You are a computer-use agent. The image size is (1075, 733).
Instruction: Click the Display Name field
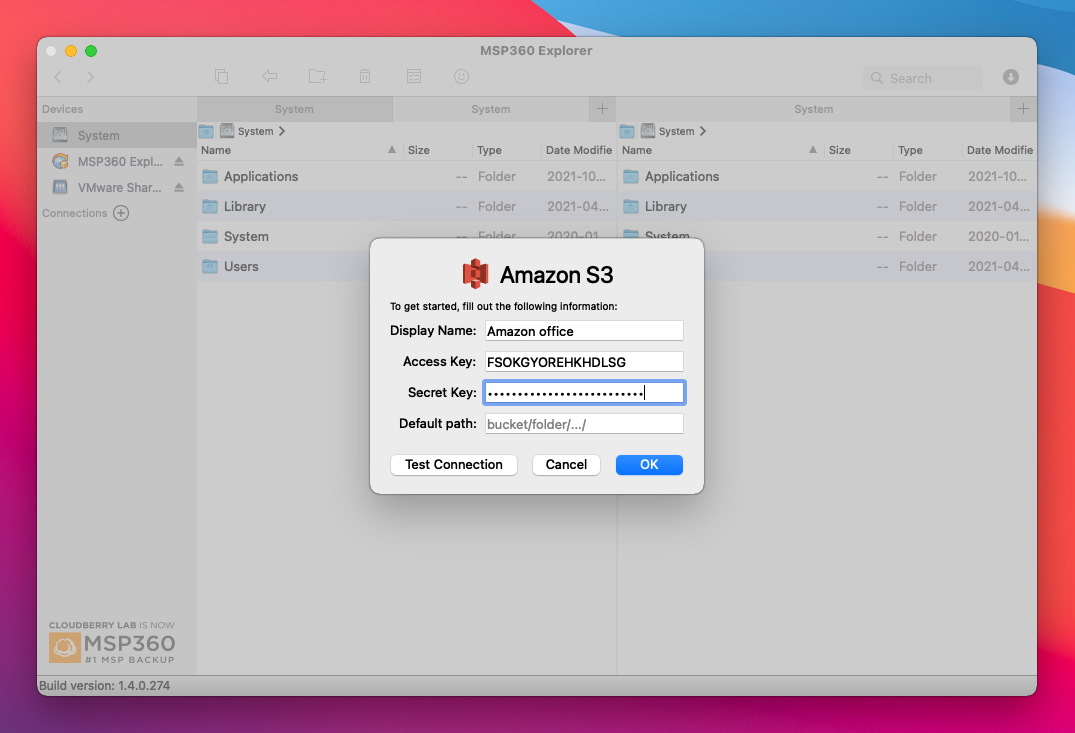(584, 331)
